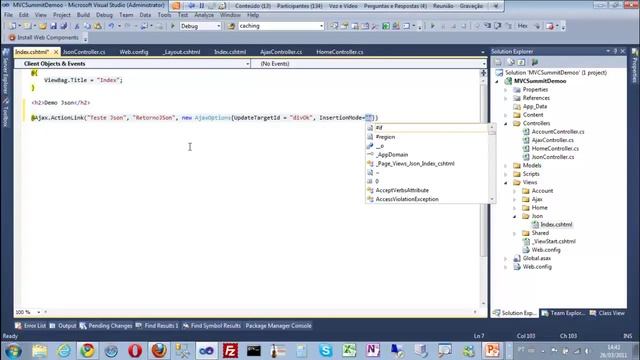Start debugging with the green play icon
This screenshot has width=640, height=360.
click(173, 26)
